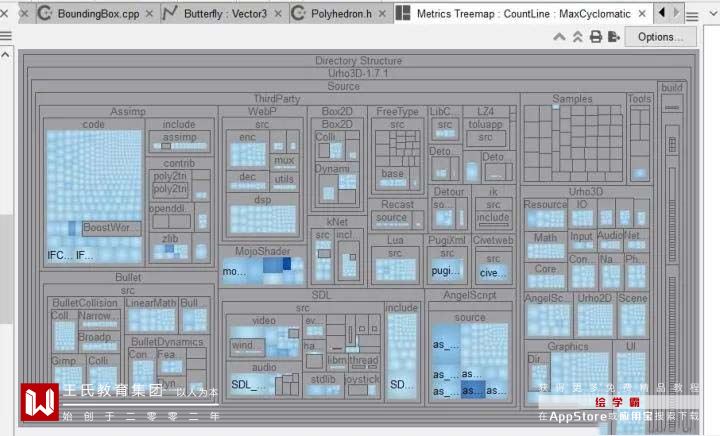This screenshot has width=720, height=436.
Task: Switch to the Butterfly : Vector3 tab
Action: point(225,14)
